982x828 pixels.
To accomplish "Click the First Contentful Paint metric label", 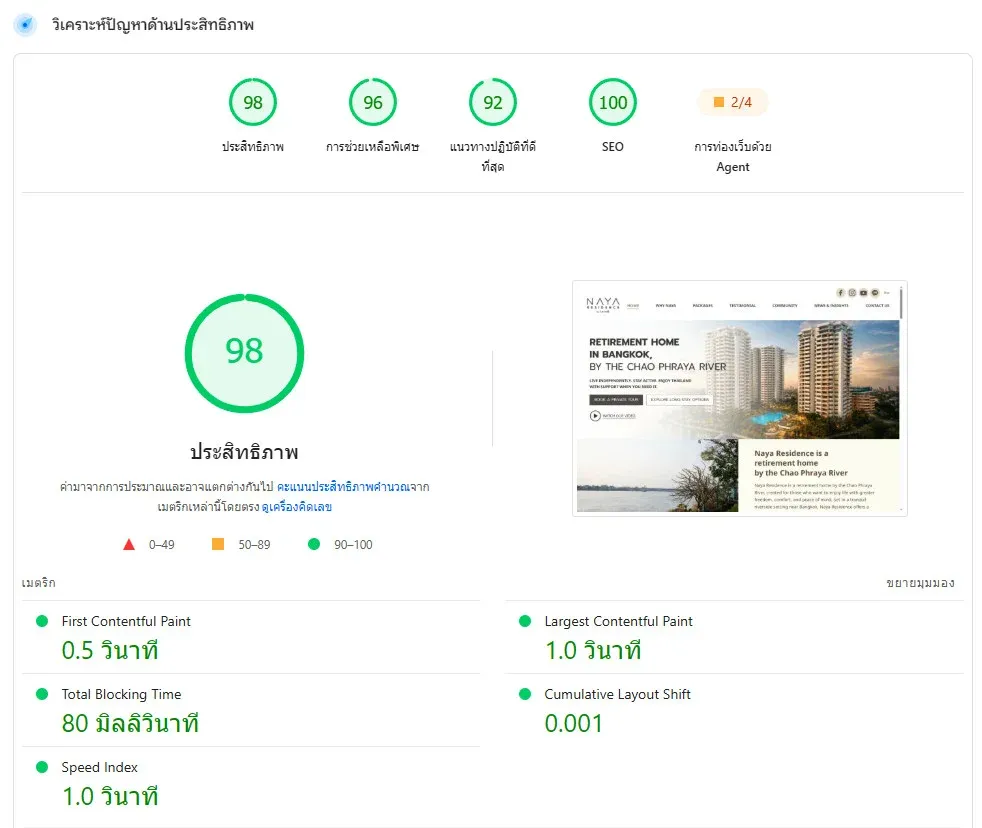I will click(x=126, y=621).
